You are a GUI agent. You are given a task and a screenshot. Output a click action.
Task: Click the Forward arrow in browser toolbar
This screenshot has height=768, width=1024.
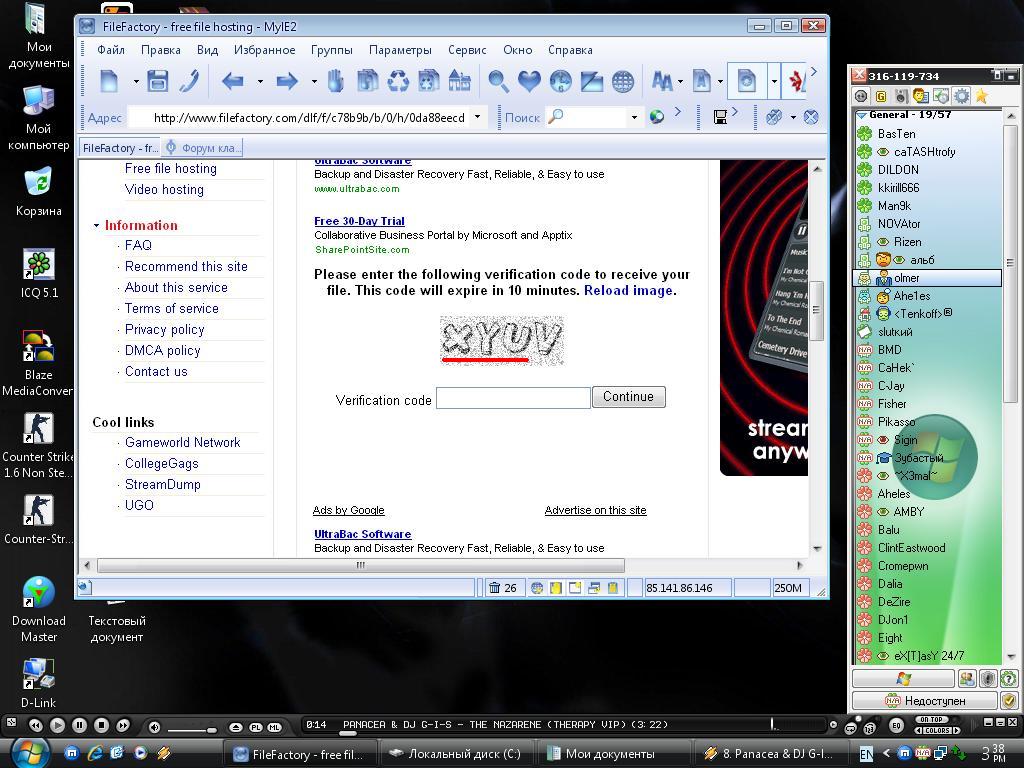[287, 81]
